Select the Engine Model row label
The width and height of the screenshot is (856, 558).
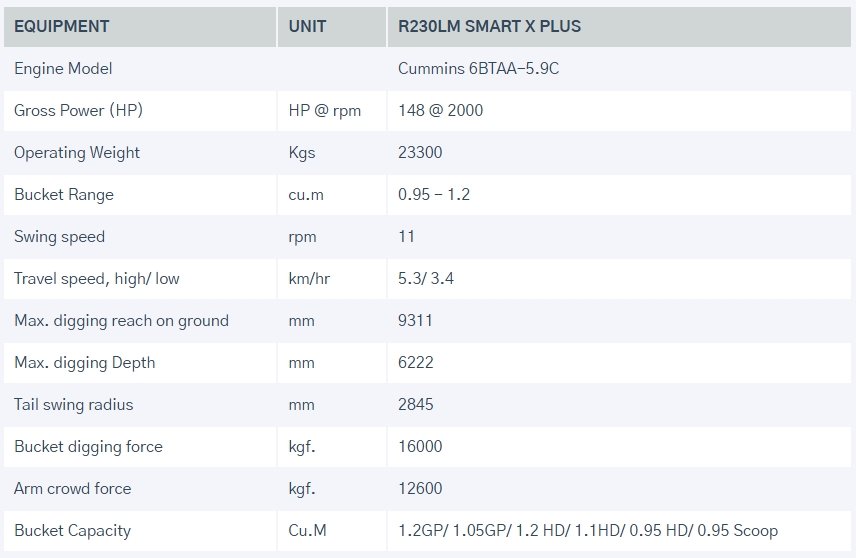coord(63,69)
